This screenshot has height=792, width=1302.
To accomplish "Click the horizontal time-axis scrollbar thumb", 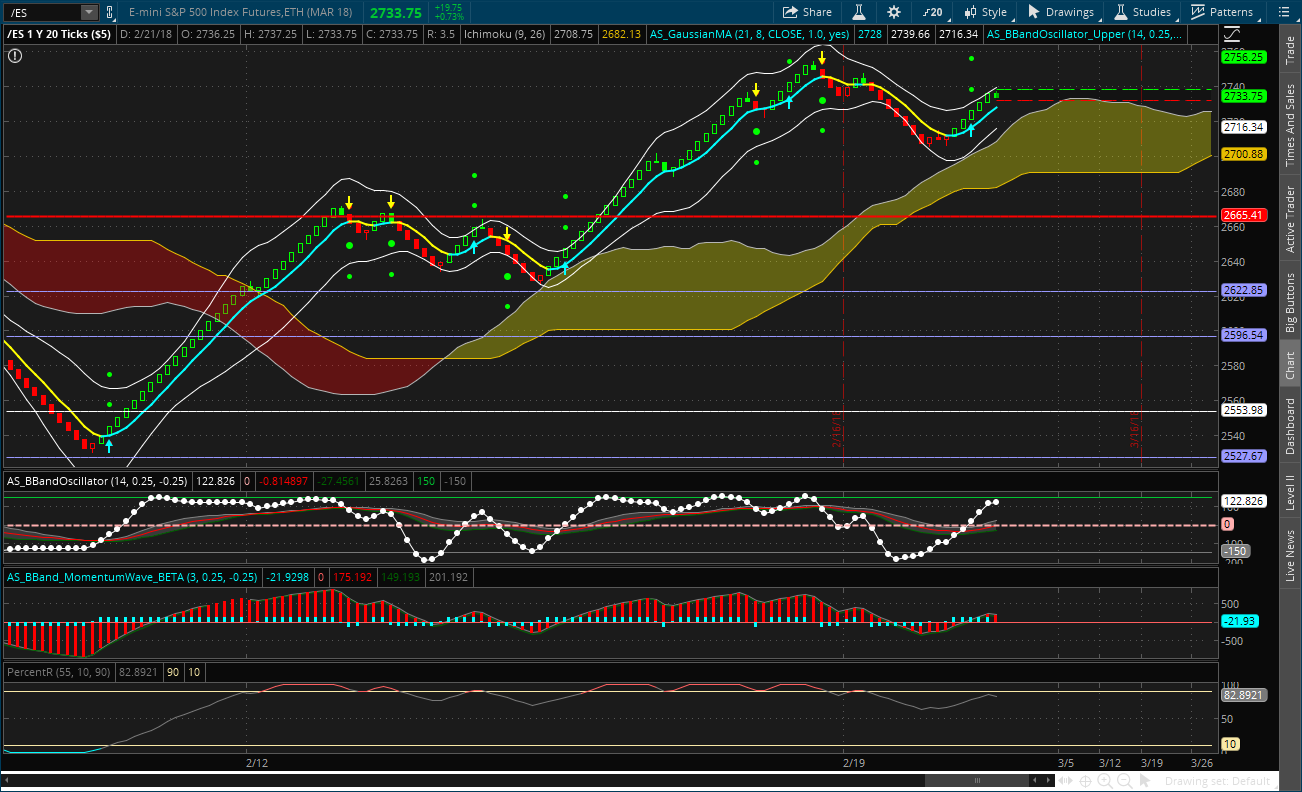I will coord(976,780).
